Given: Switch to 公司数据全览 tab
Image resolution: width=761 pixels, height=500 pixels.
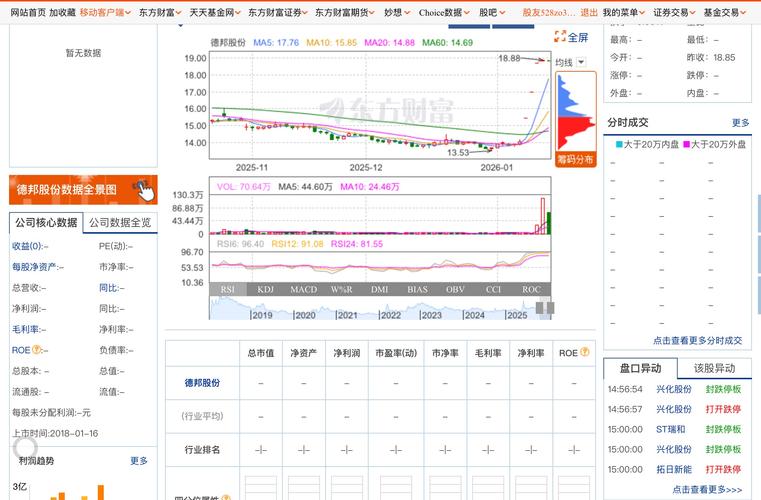Looking at the screenshot, I should [x=120, y=223].
